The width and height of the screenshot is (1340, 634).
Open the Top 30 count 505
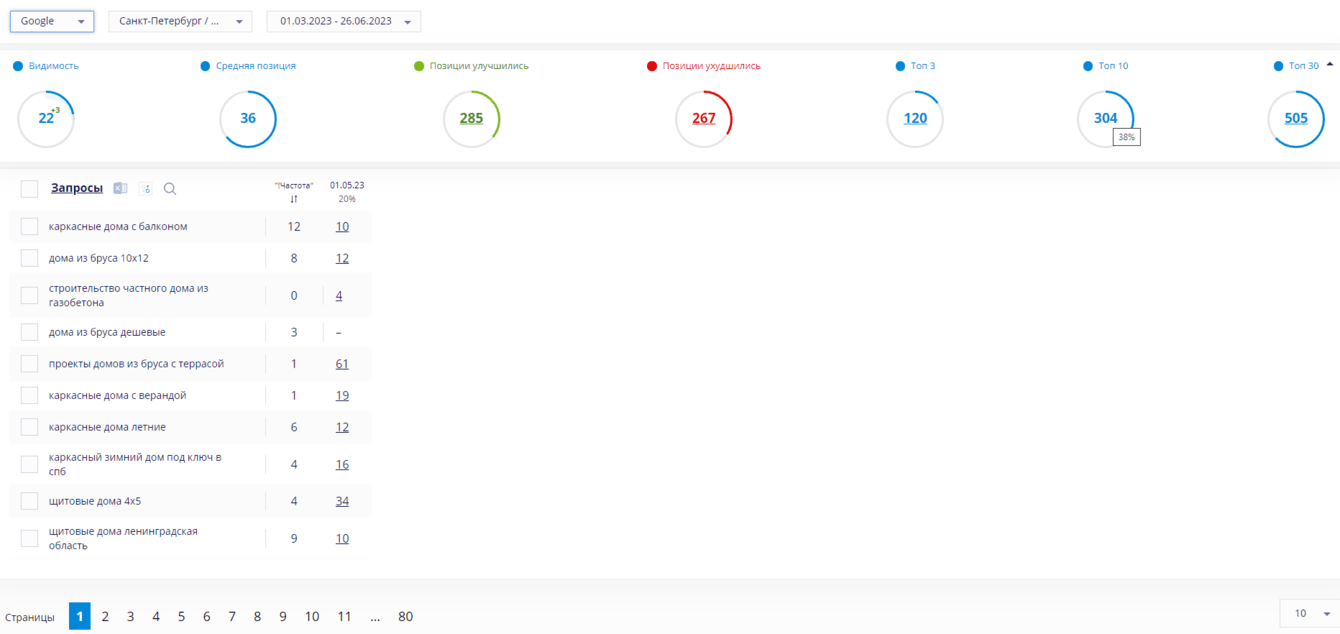click(x=1296, y=118)
